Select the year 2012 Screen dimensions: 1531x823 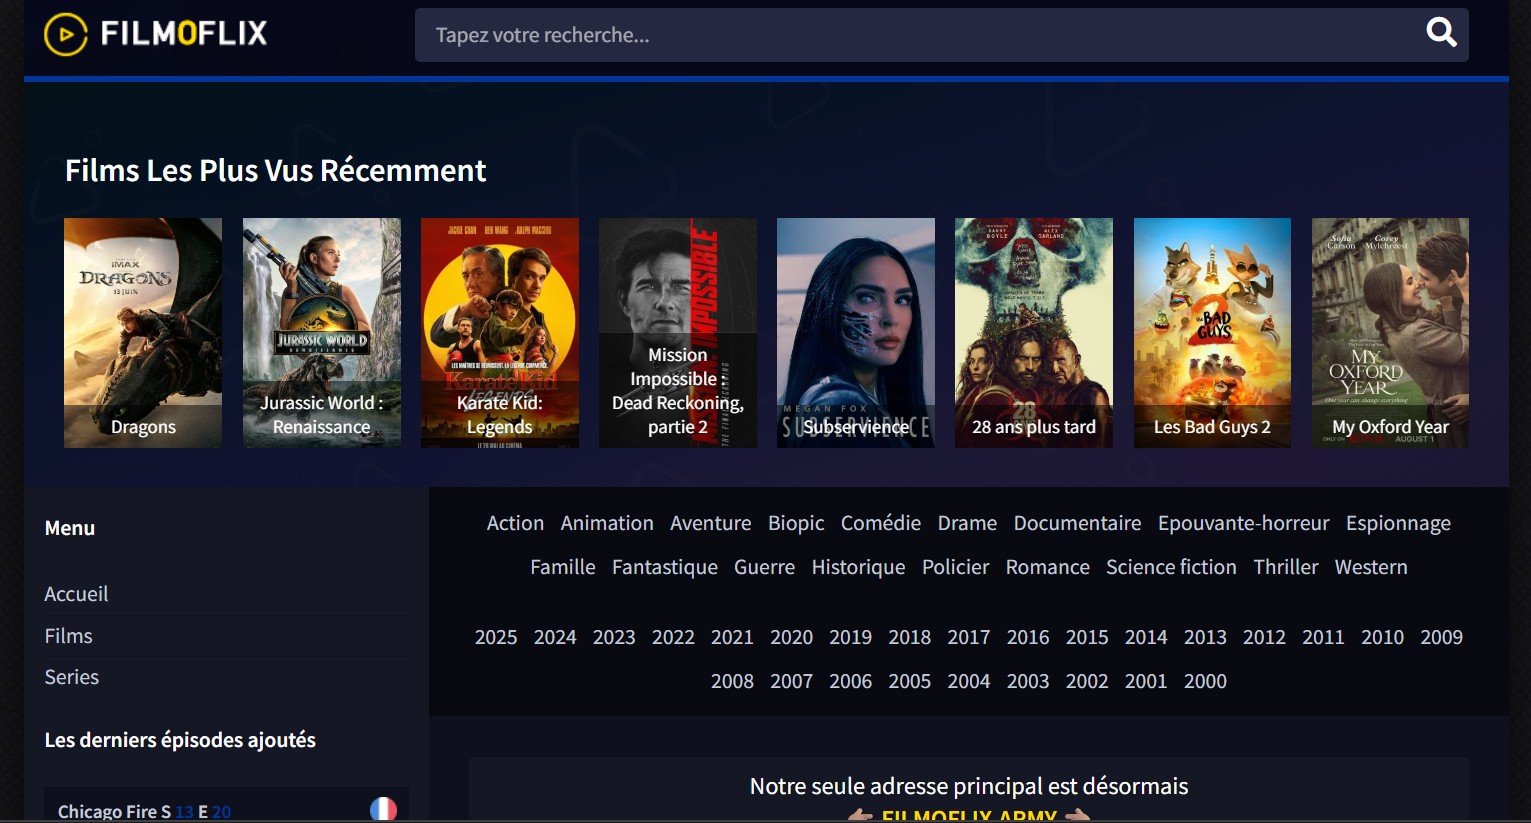1264,637
